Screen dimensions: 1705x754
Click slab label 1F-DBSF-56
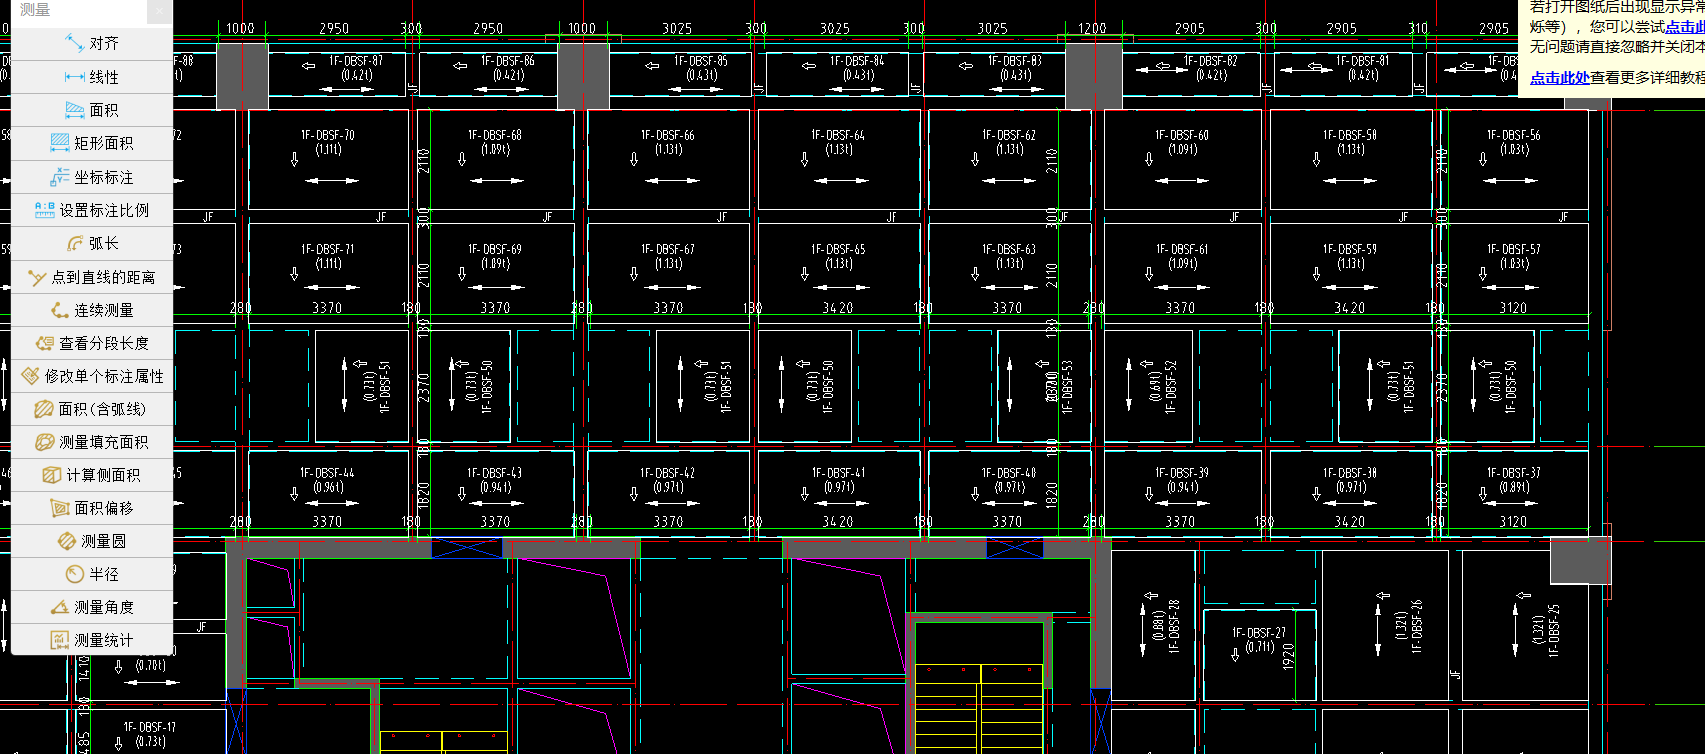point(1514,135)
